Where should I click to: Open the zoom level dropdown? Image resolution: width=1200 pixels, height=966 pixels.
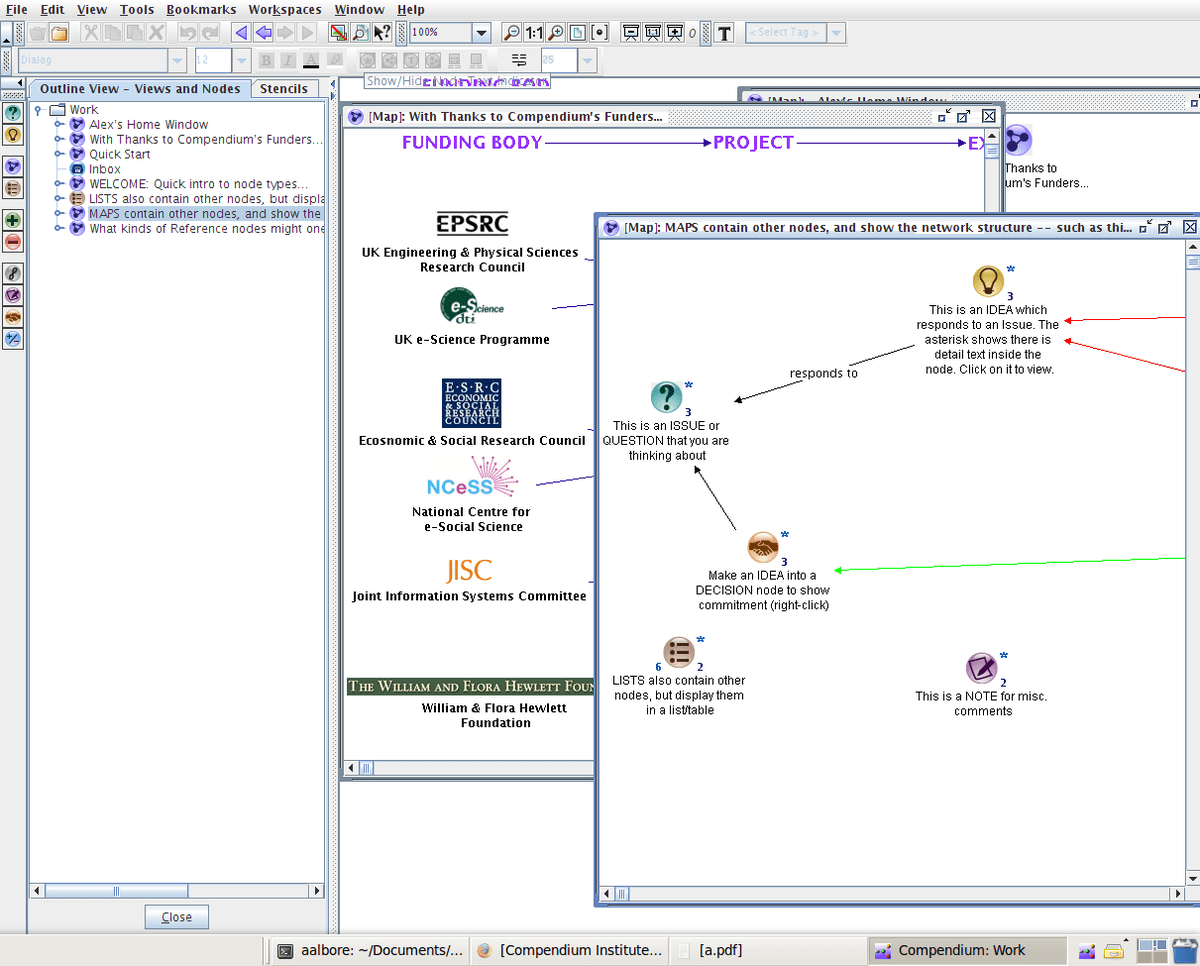click(482, 32)
